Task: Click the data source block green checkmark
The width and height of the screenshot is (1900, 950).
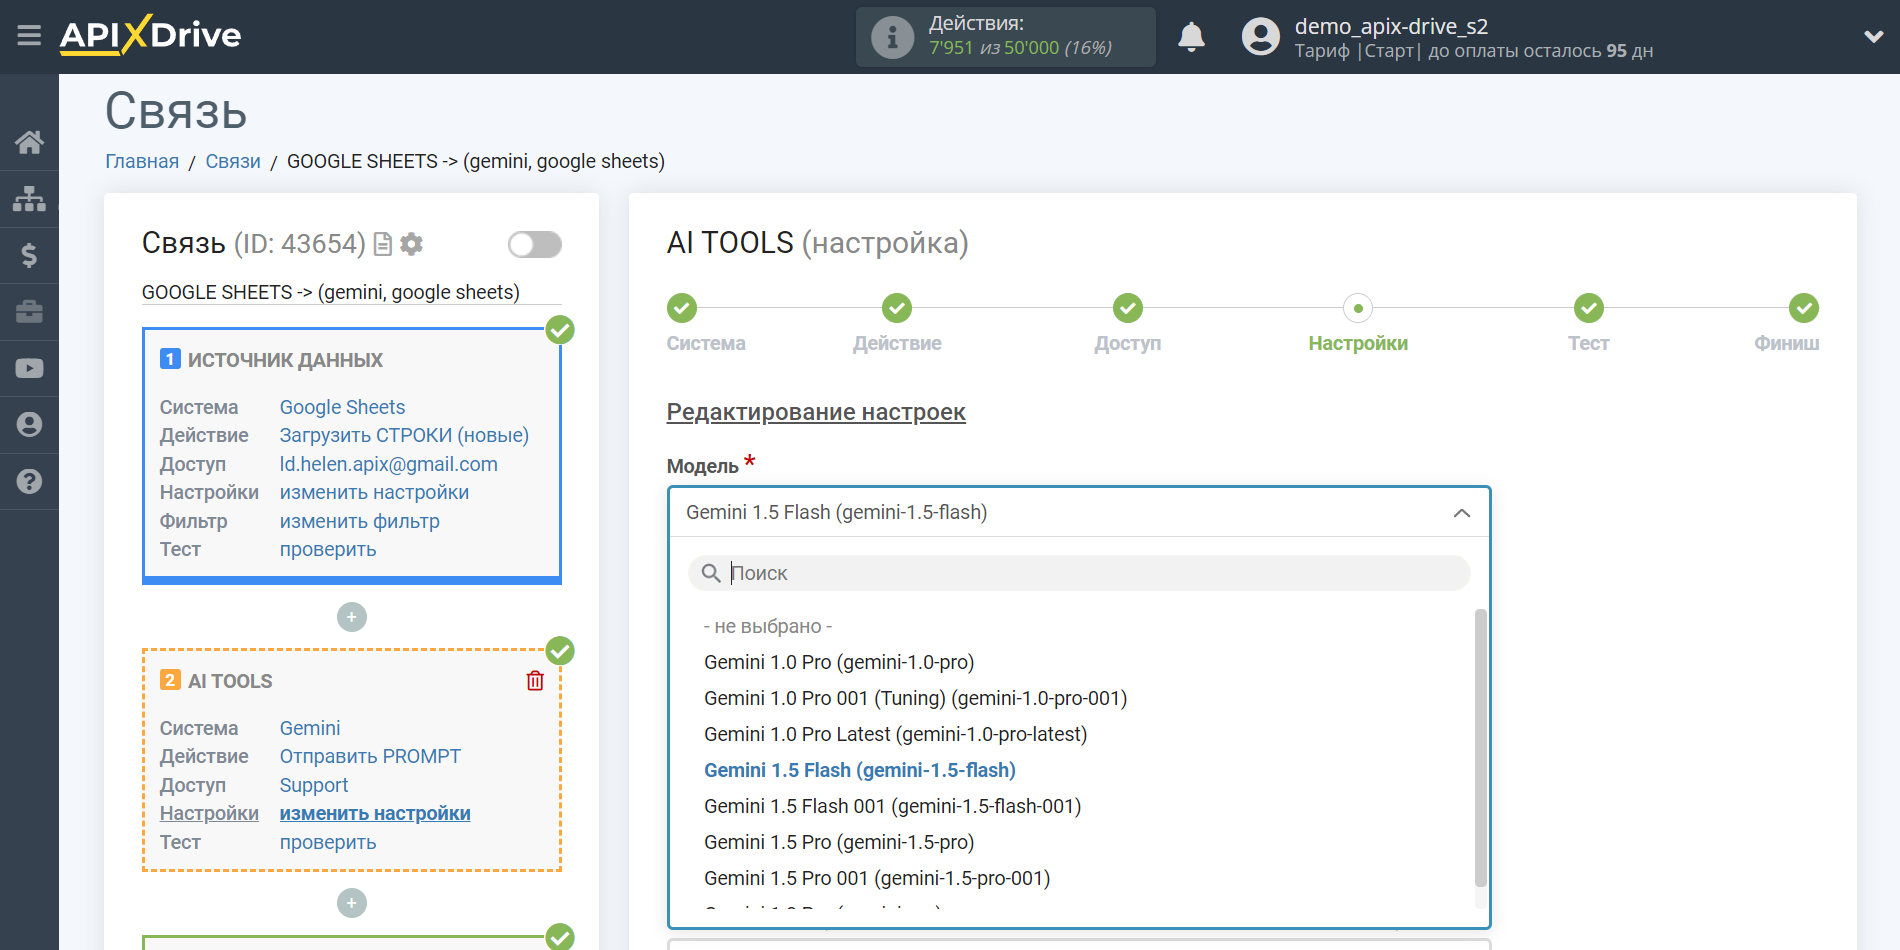Action: click(560, 329)
